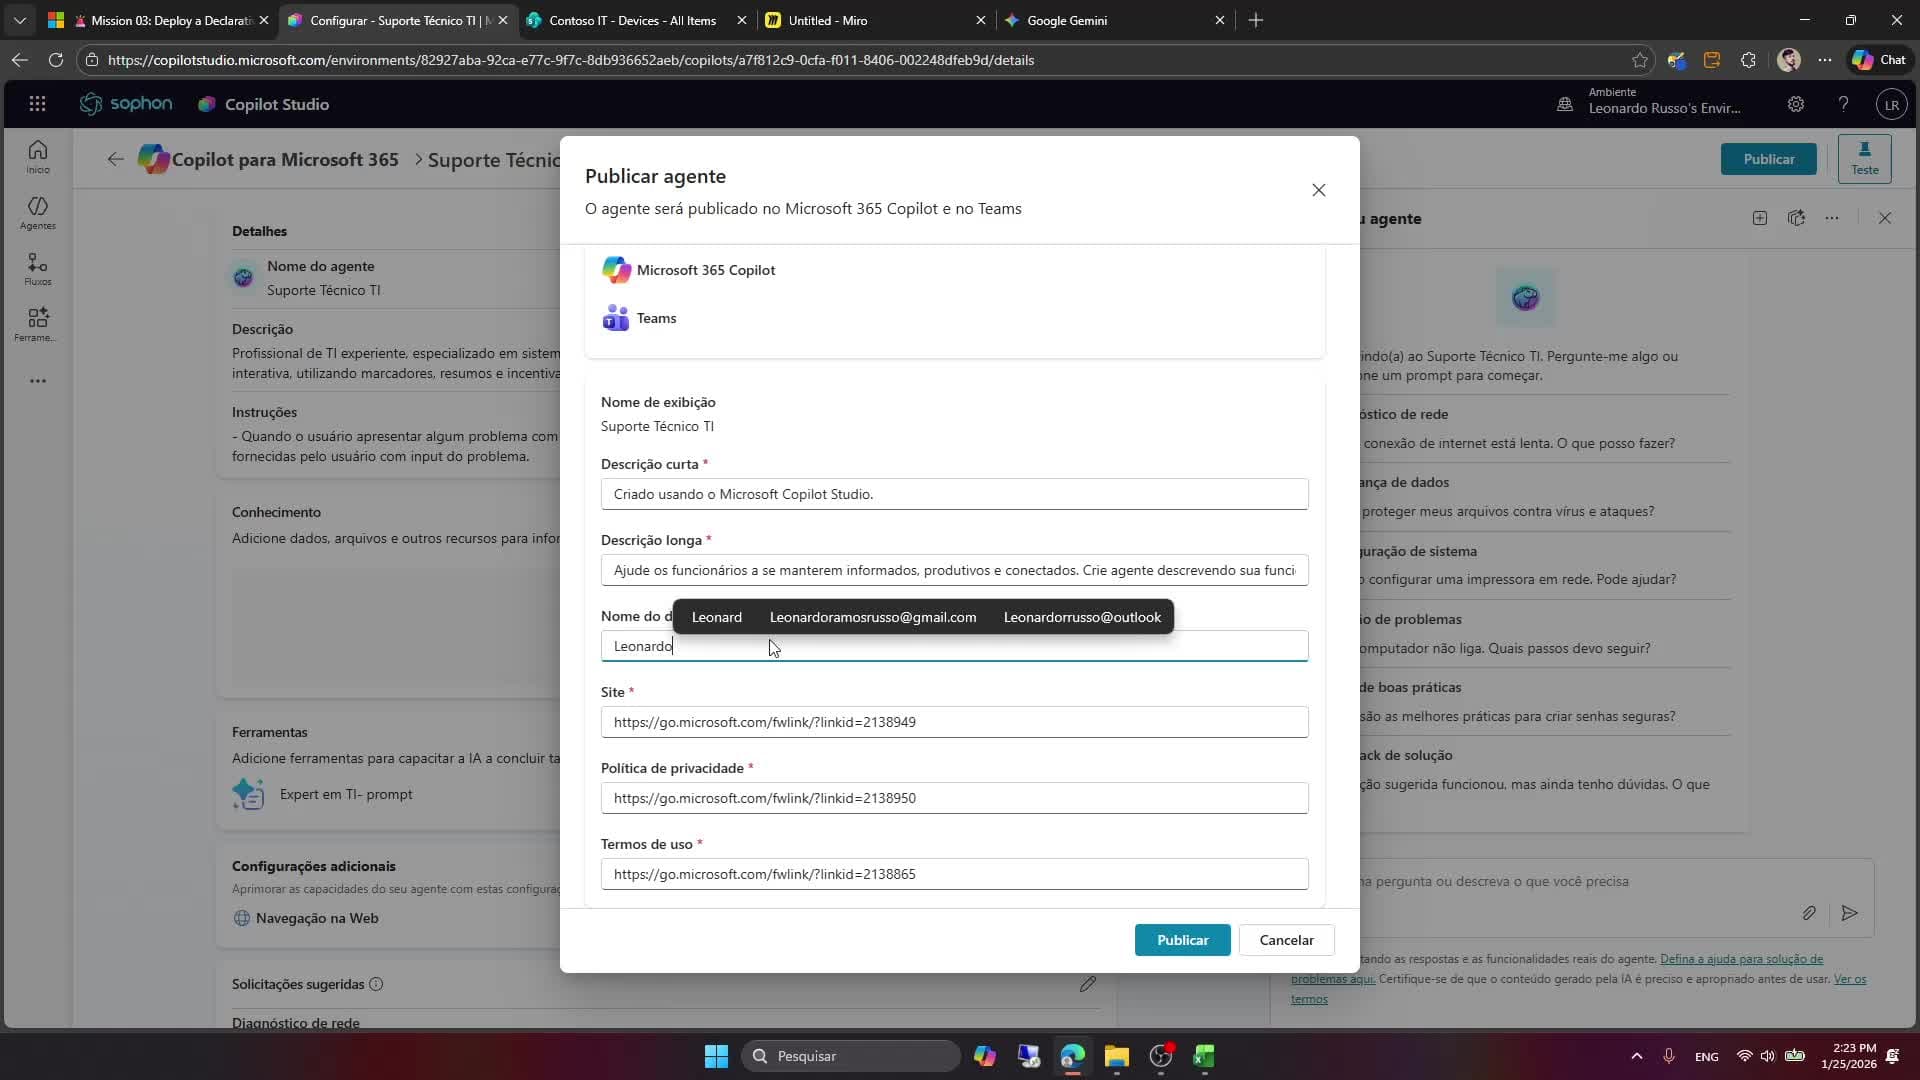Open the app launcher waffle icon
The image size is (1920, 1080).
(37, 104)
